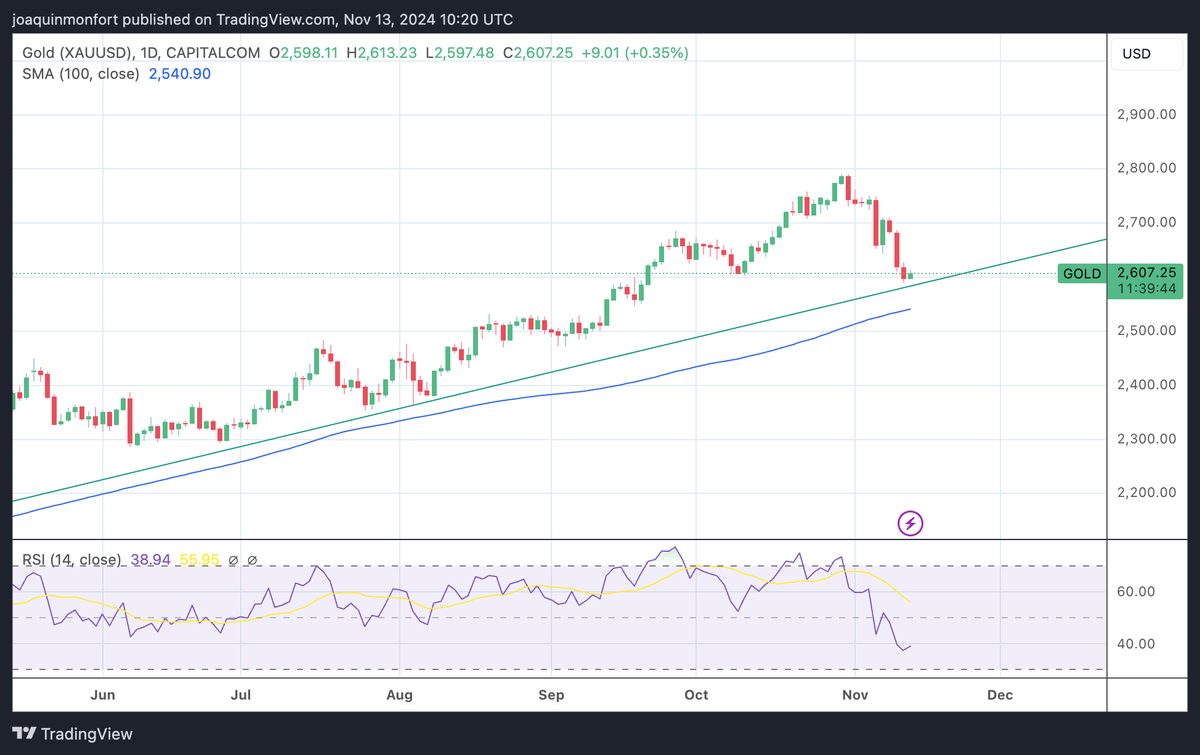This screenshot has width=1200, height=755.
Task: Click the purple RSI value 38.94
Action: tap(152, 560)
